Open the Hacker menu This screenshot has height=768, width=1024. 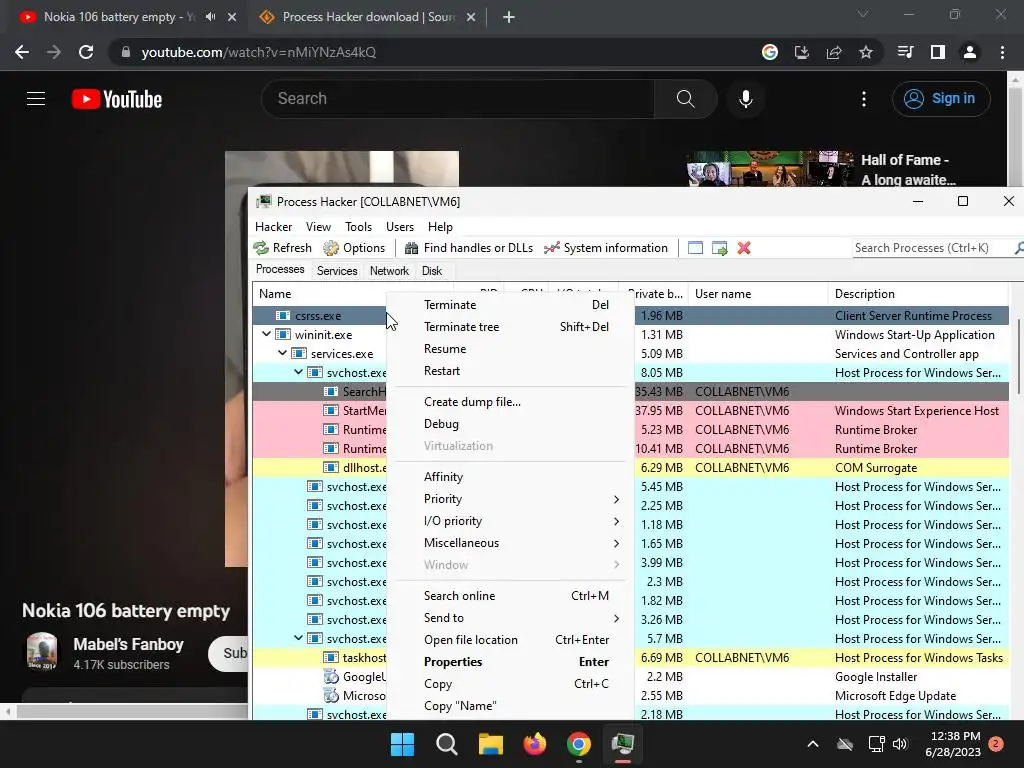[274, 227]
